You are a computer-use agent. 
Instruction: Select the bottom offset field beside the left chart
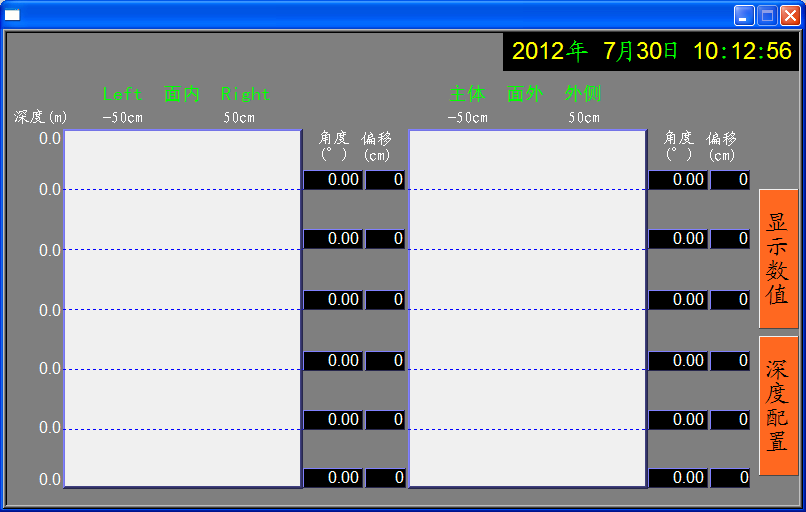click(385, 478)
